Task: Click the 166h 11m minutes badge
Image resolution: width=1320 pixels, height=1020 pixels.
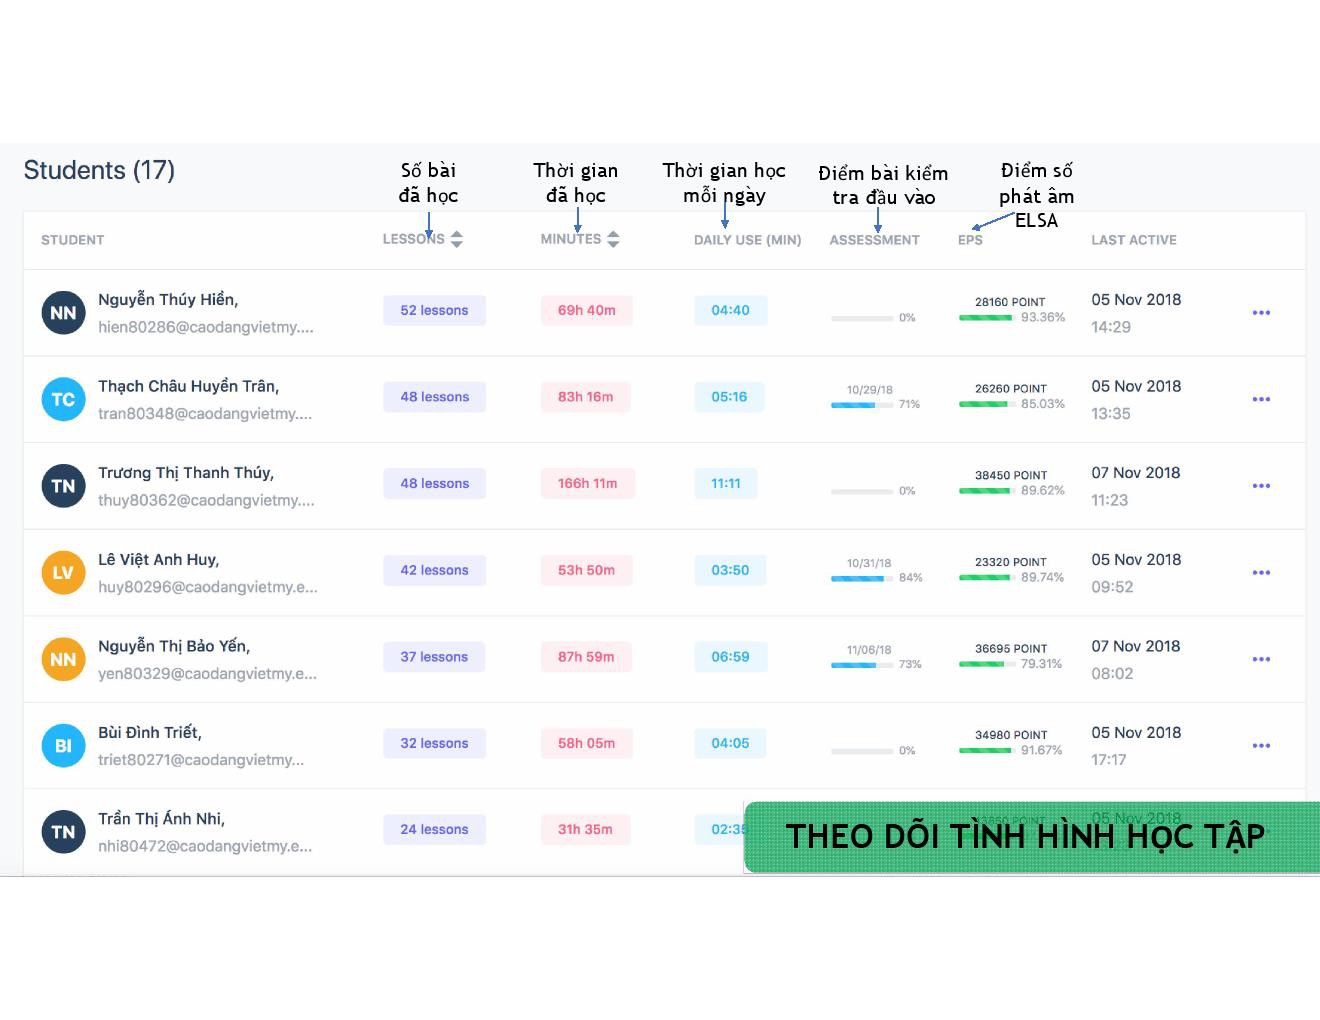Action: (x=587, y=483)
